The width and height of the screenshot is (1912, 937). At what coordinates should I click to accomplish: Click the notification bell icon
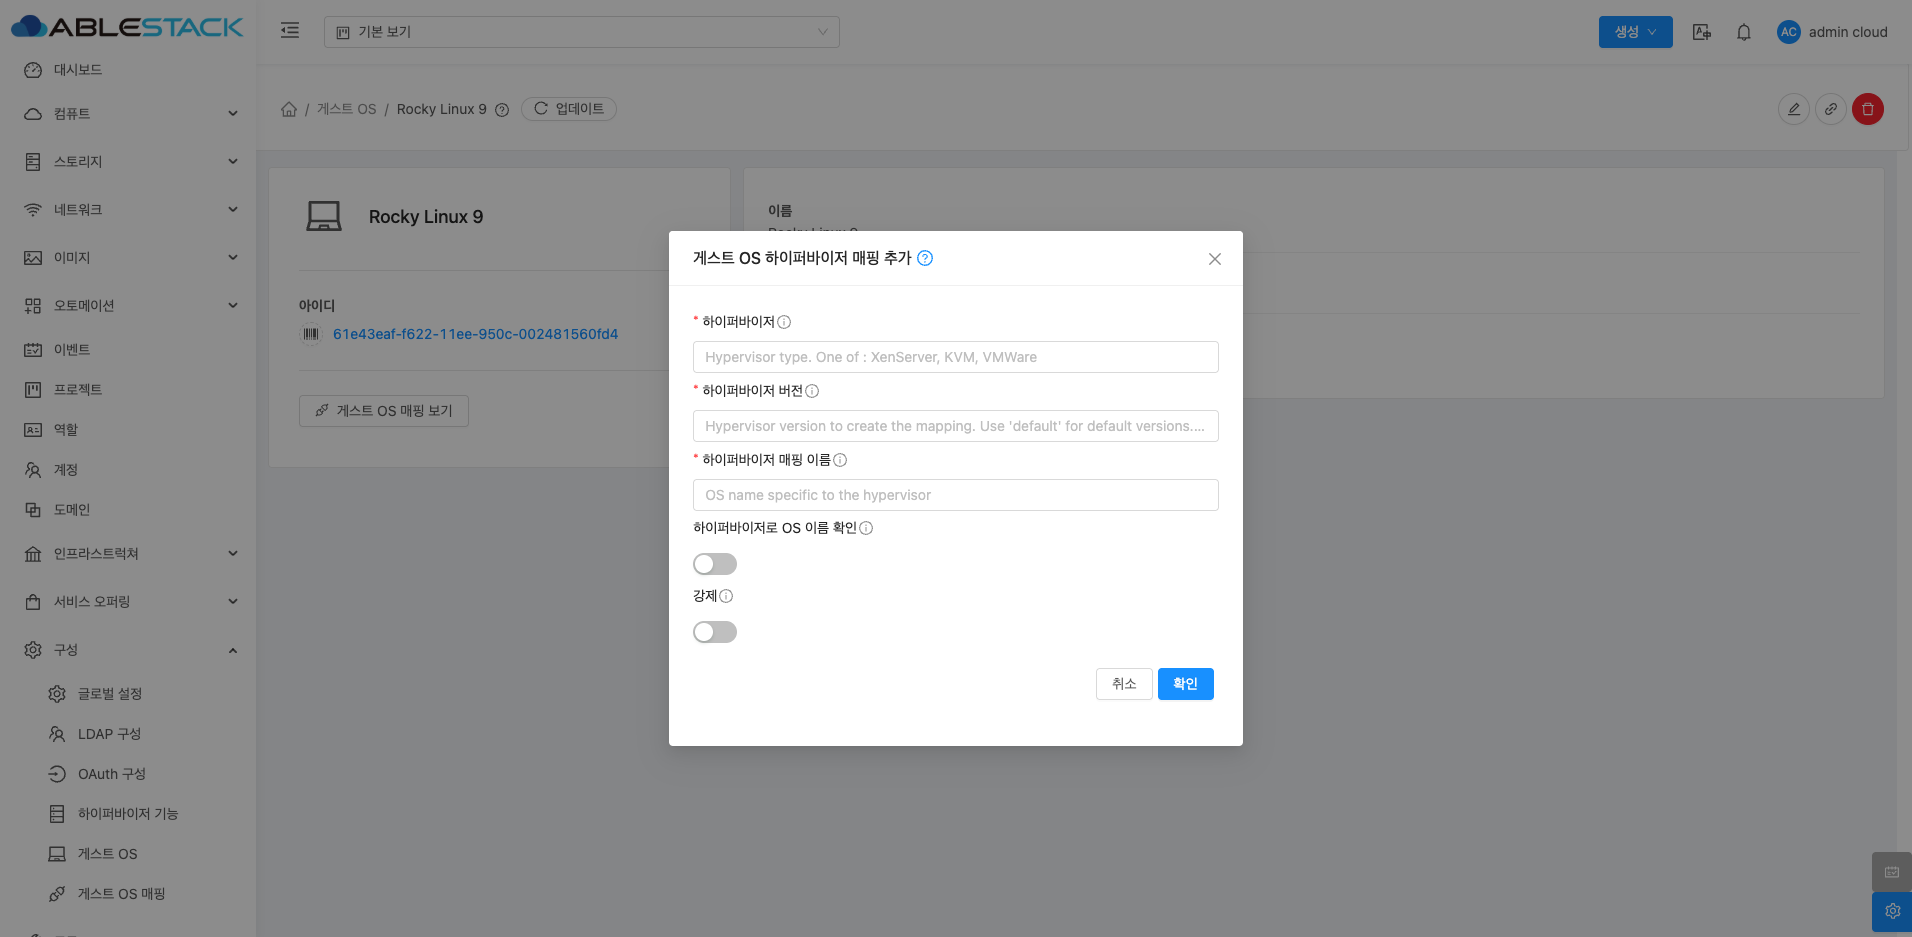pyautogui.click(x=1743, y=32)
